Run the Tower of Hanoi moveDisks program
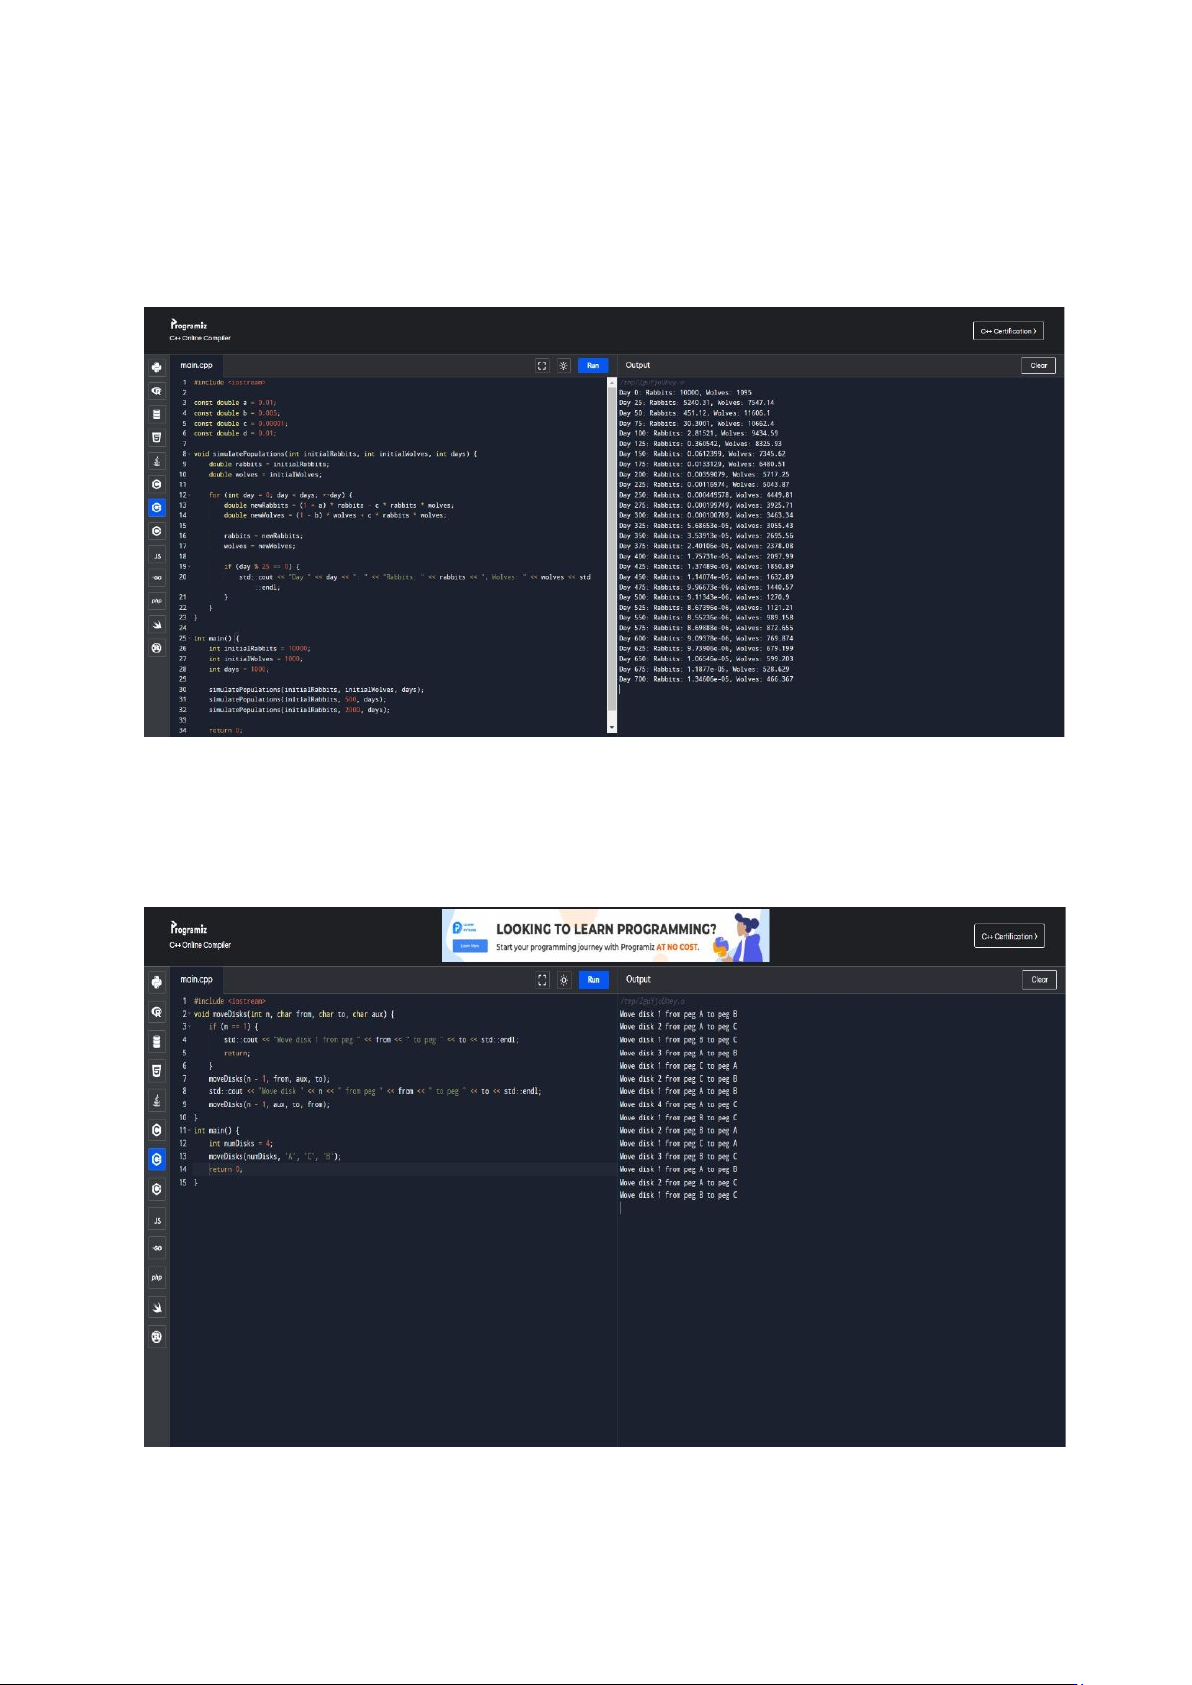Image resolution: width=1192 pixels, height=1685 pixels. [593, 980]
